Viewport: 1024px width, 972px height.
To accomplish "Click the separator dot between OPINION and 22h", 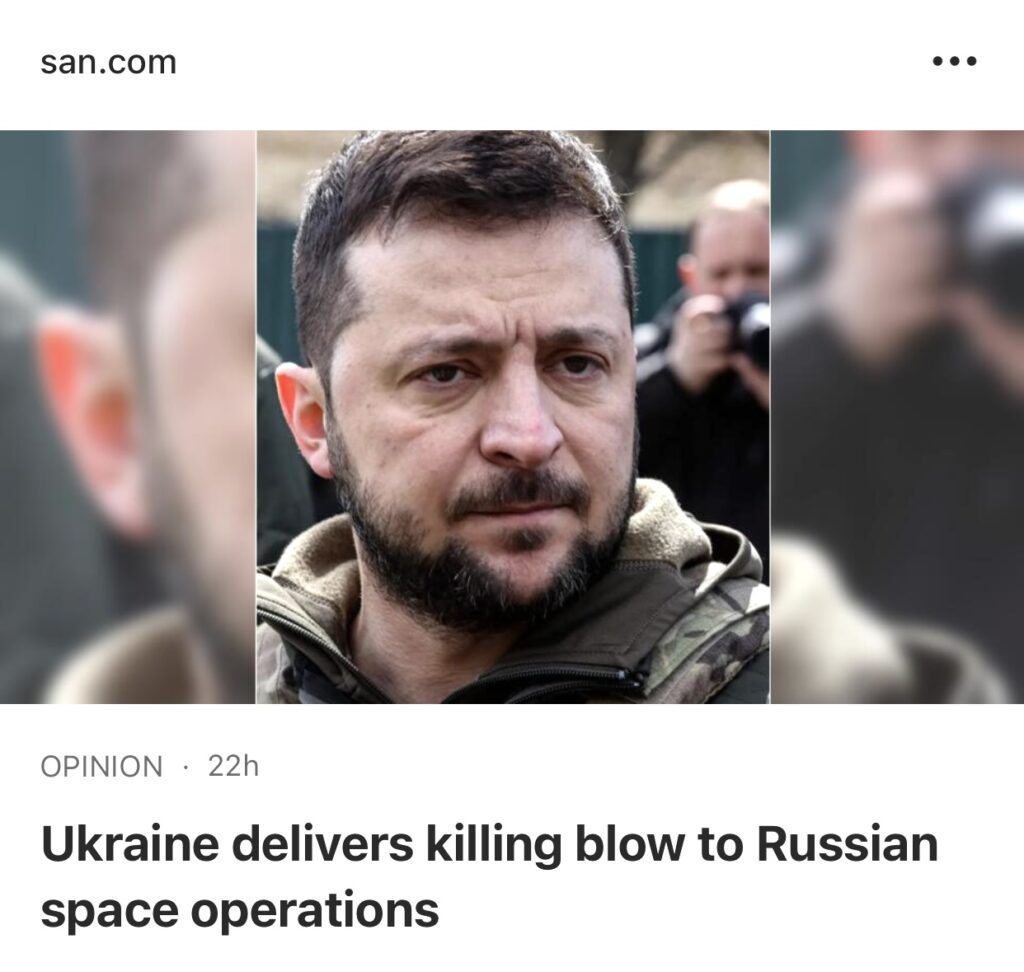I will click(x=186, y=767).
